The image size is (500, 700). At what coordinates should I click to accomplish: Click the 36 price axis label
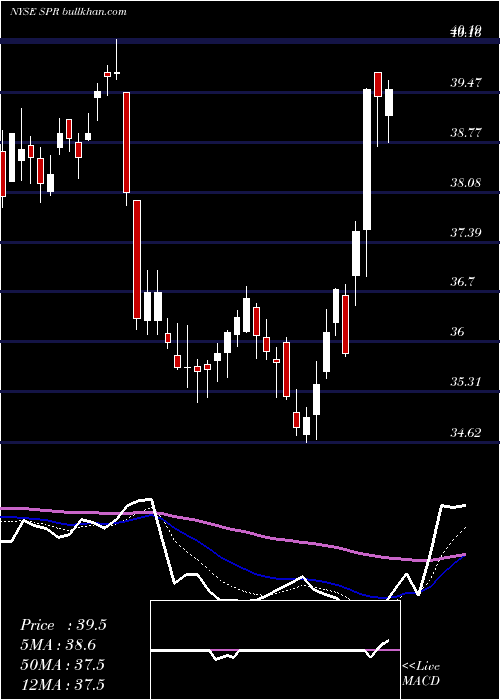[x=458, y=332]
